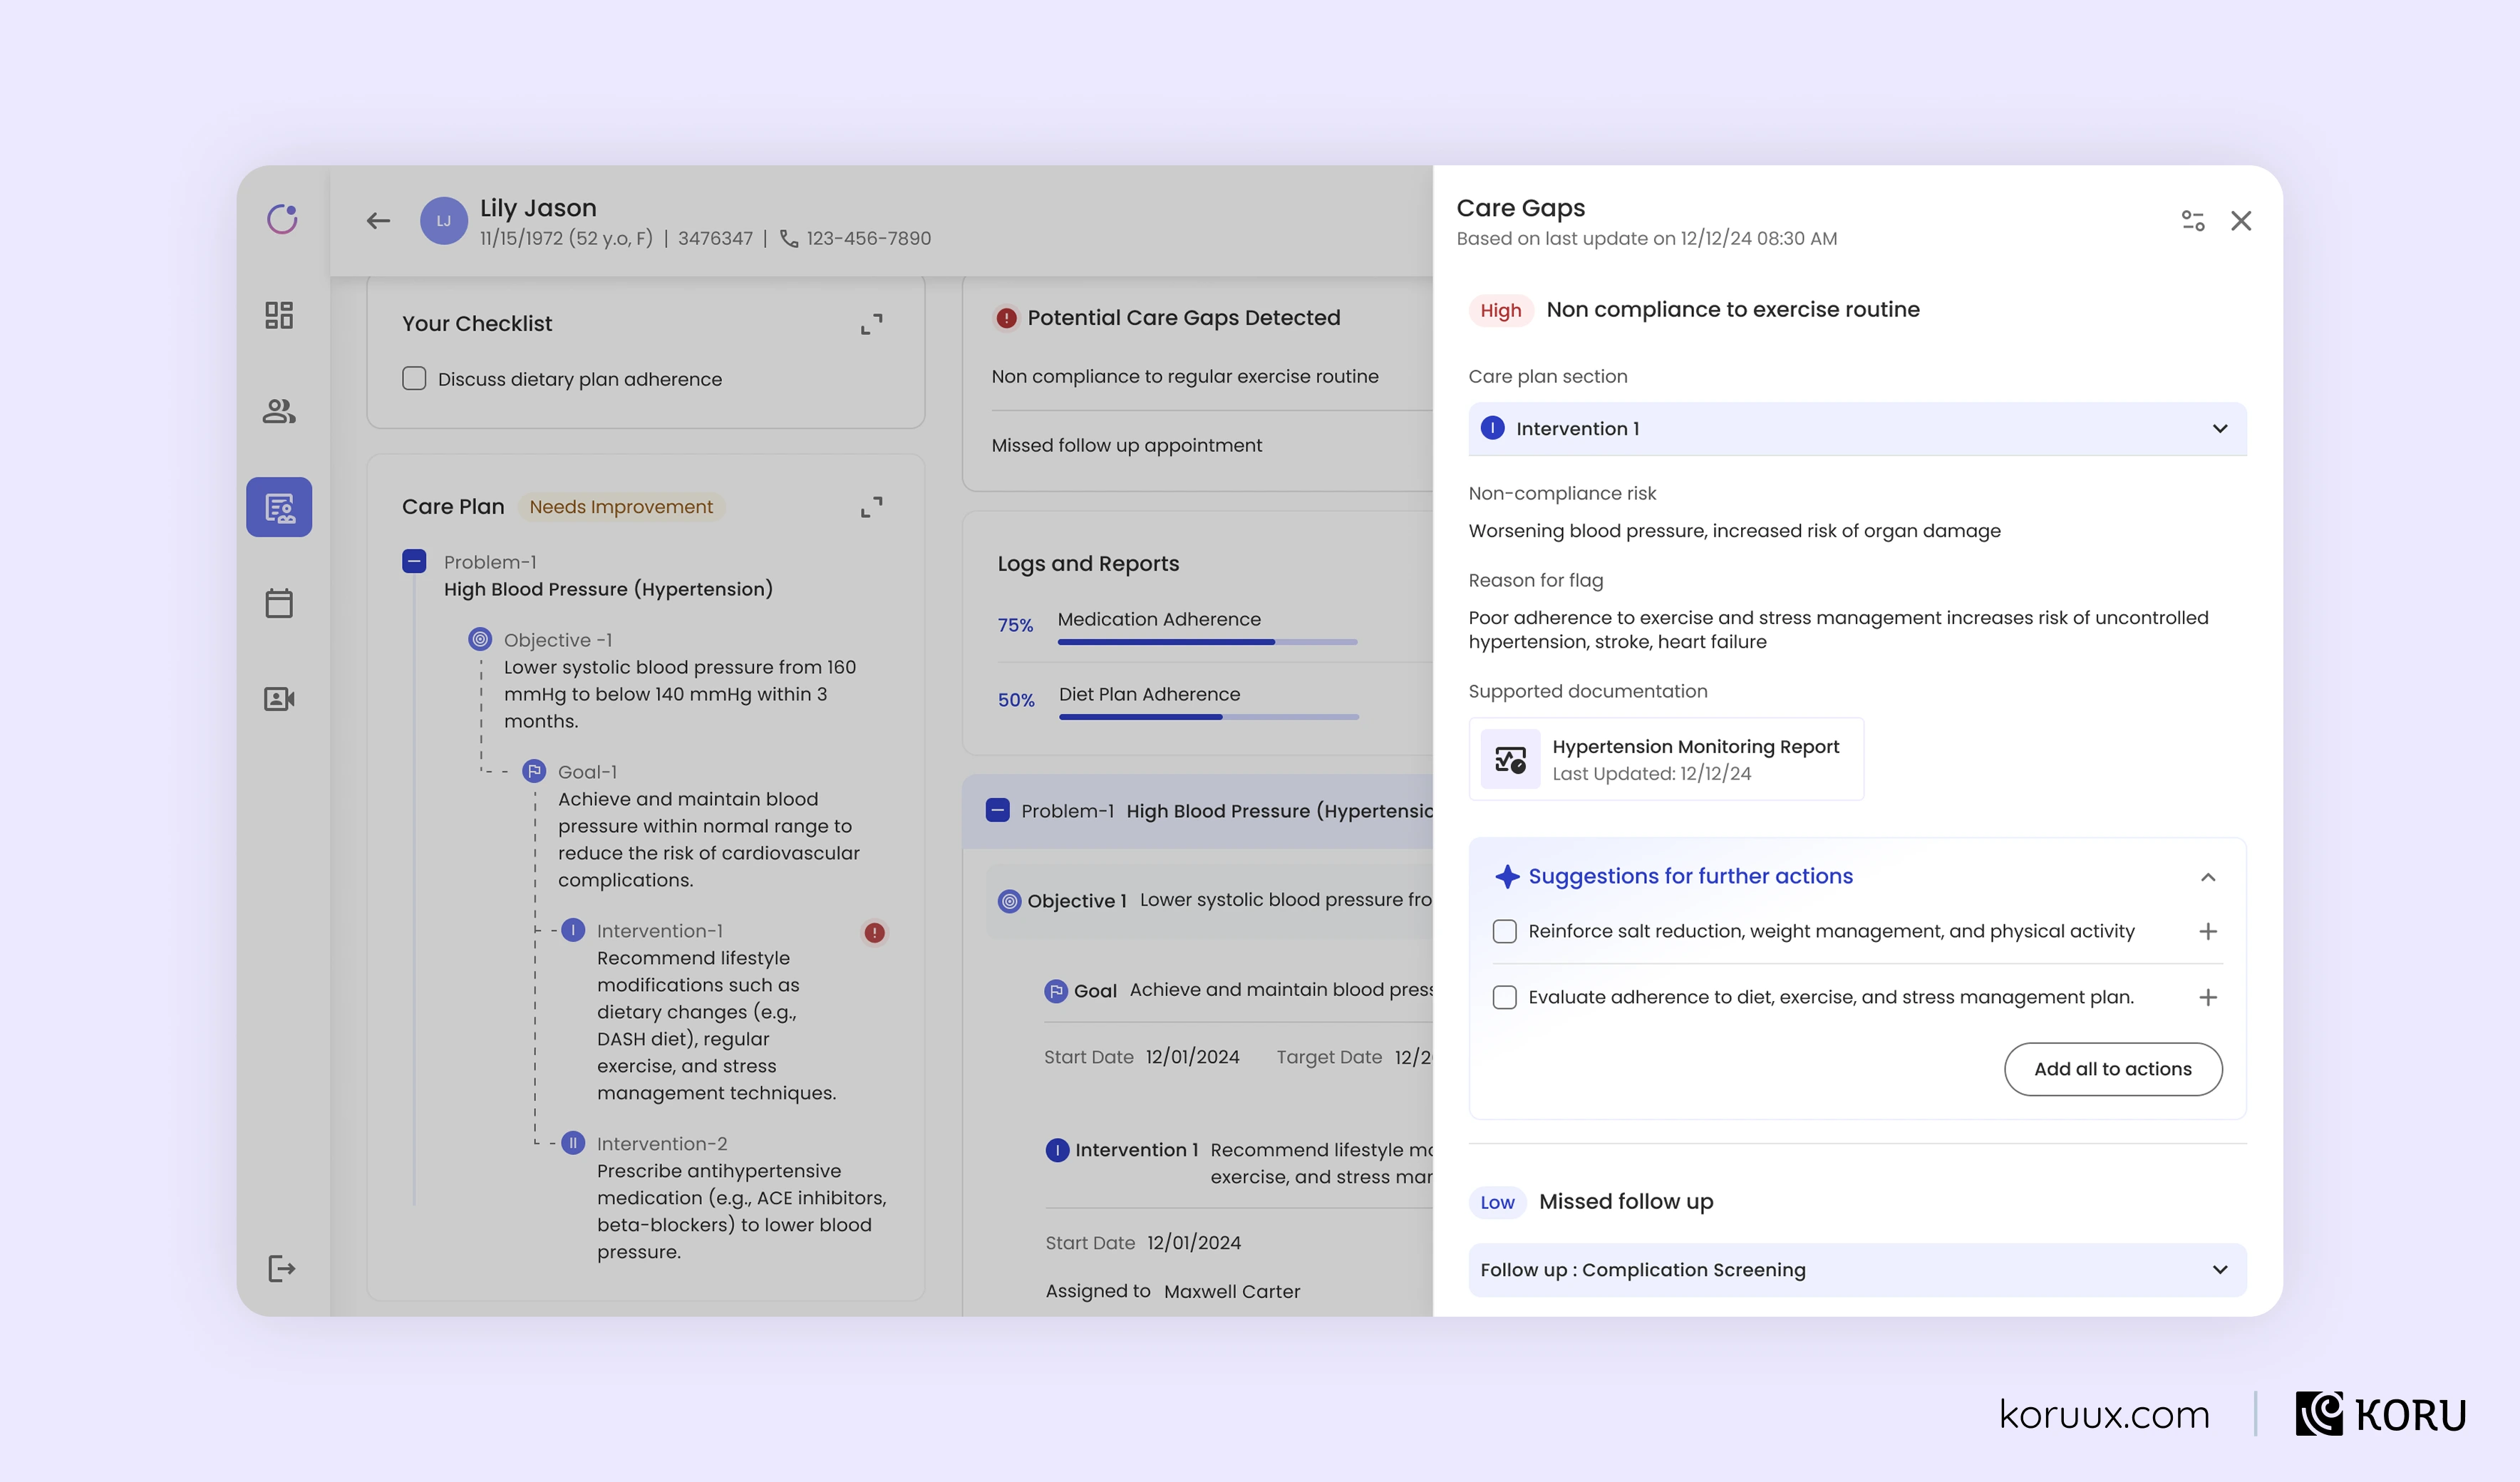Click the patient ID 3476347
Image resolution: width=2520 pixels, height=1482 pixels.
pos(715,239)
